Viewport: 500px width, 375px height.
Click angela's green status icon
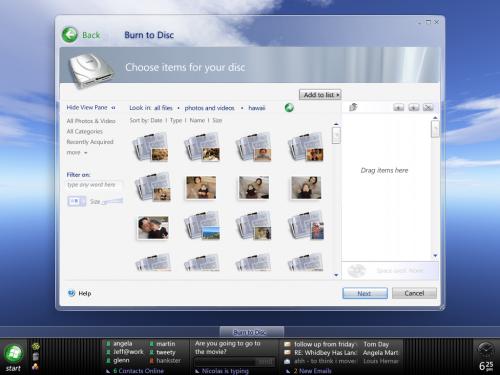pyautogui.click(x=108, y=343)
